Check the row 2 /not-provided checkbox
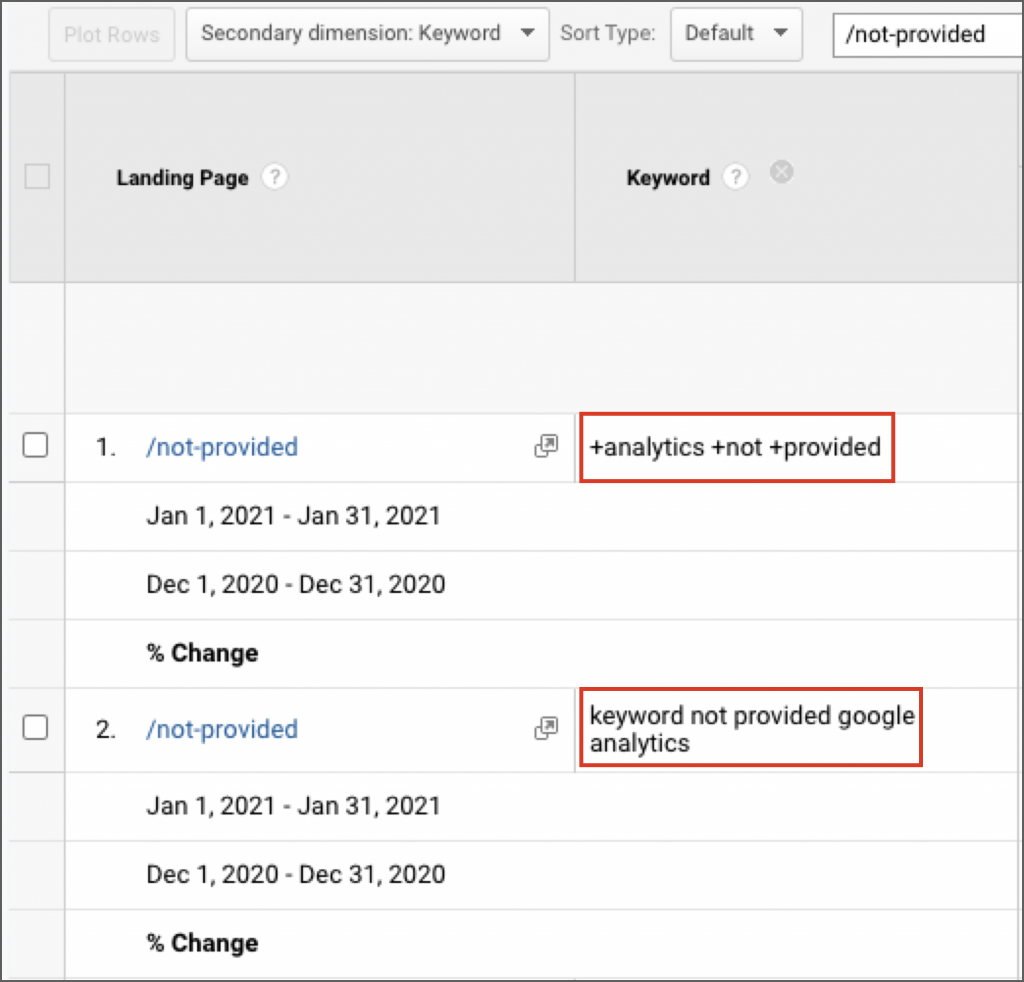The height and width of the screenshot is (982, 1024). (35, 727)
